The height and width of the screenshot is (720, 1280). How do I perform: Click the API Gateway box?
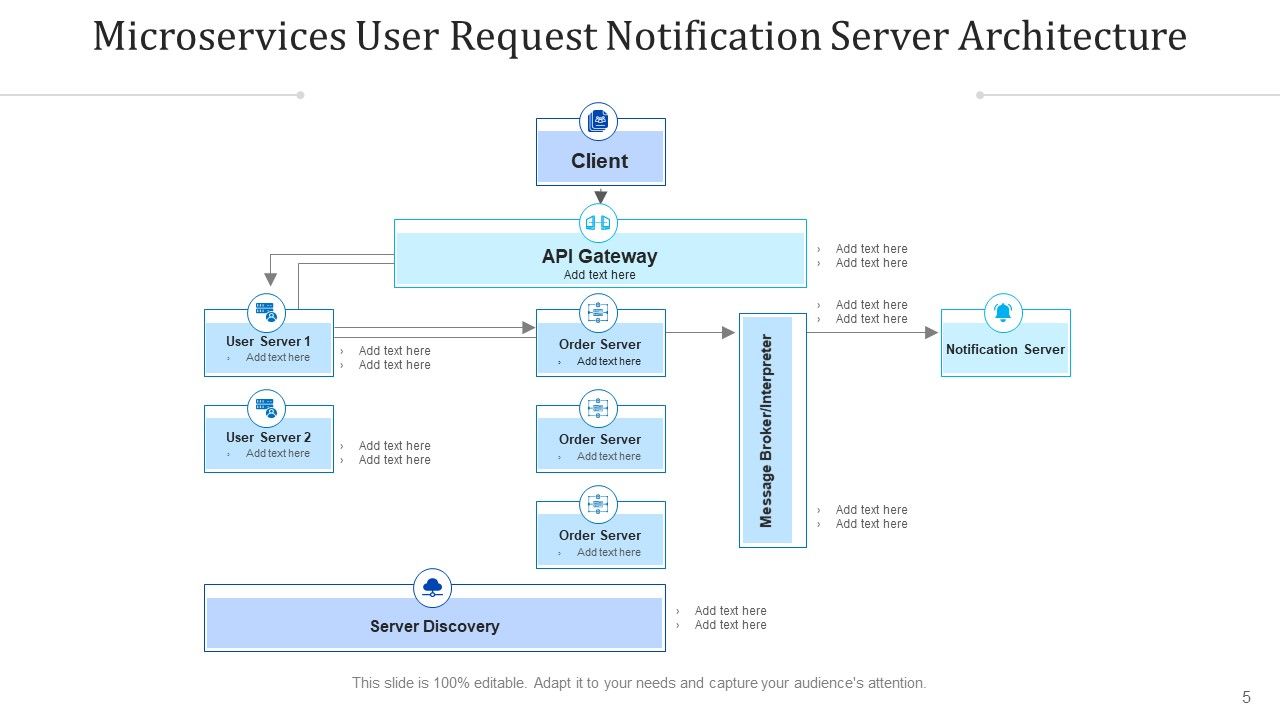[x=599, y=257]
